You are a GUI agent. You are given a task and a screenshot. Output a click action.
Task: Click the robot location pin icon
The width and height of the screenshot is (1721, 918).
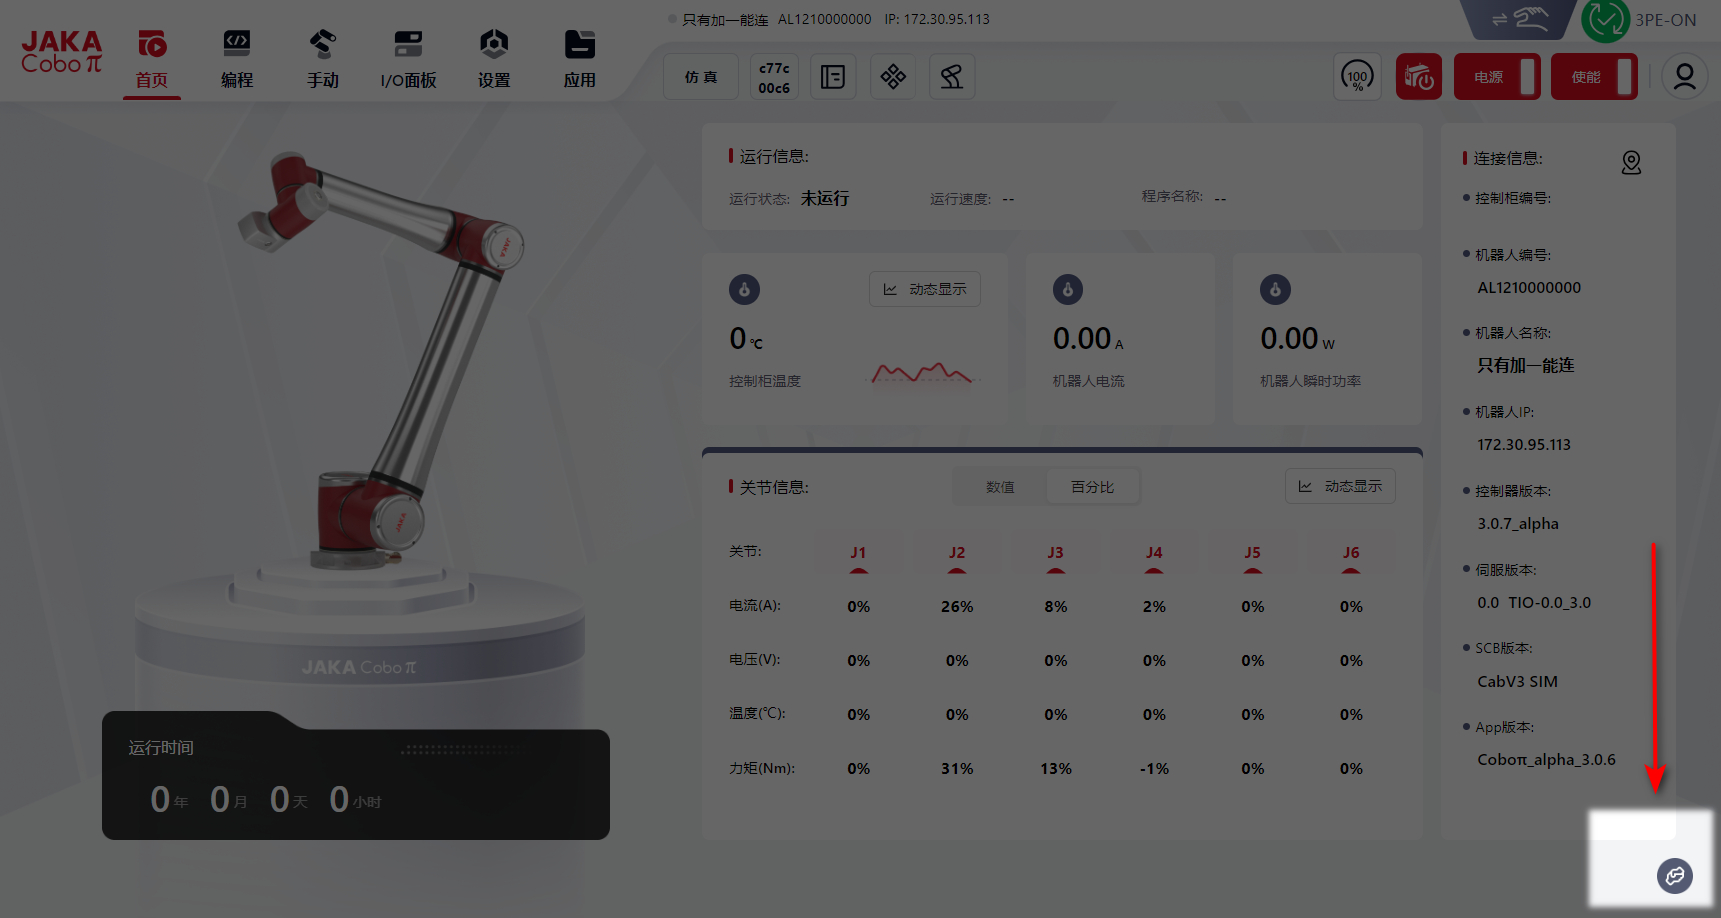pos(1631,162)
